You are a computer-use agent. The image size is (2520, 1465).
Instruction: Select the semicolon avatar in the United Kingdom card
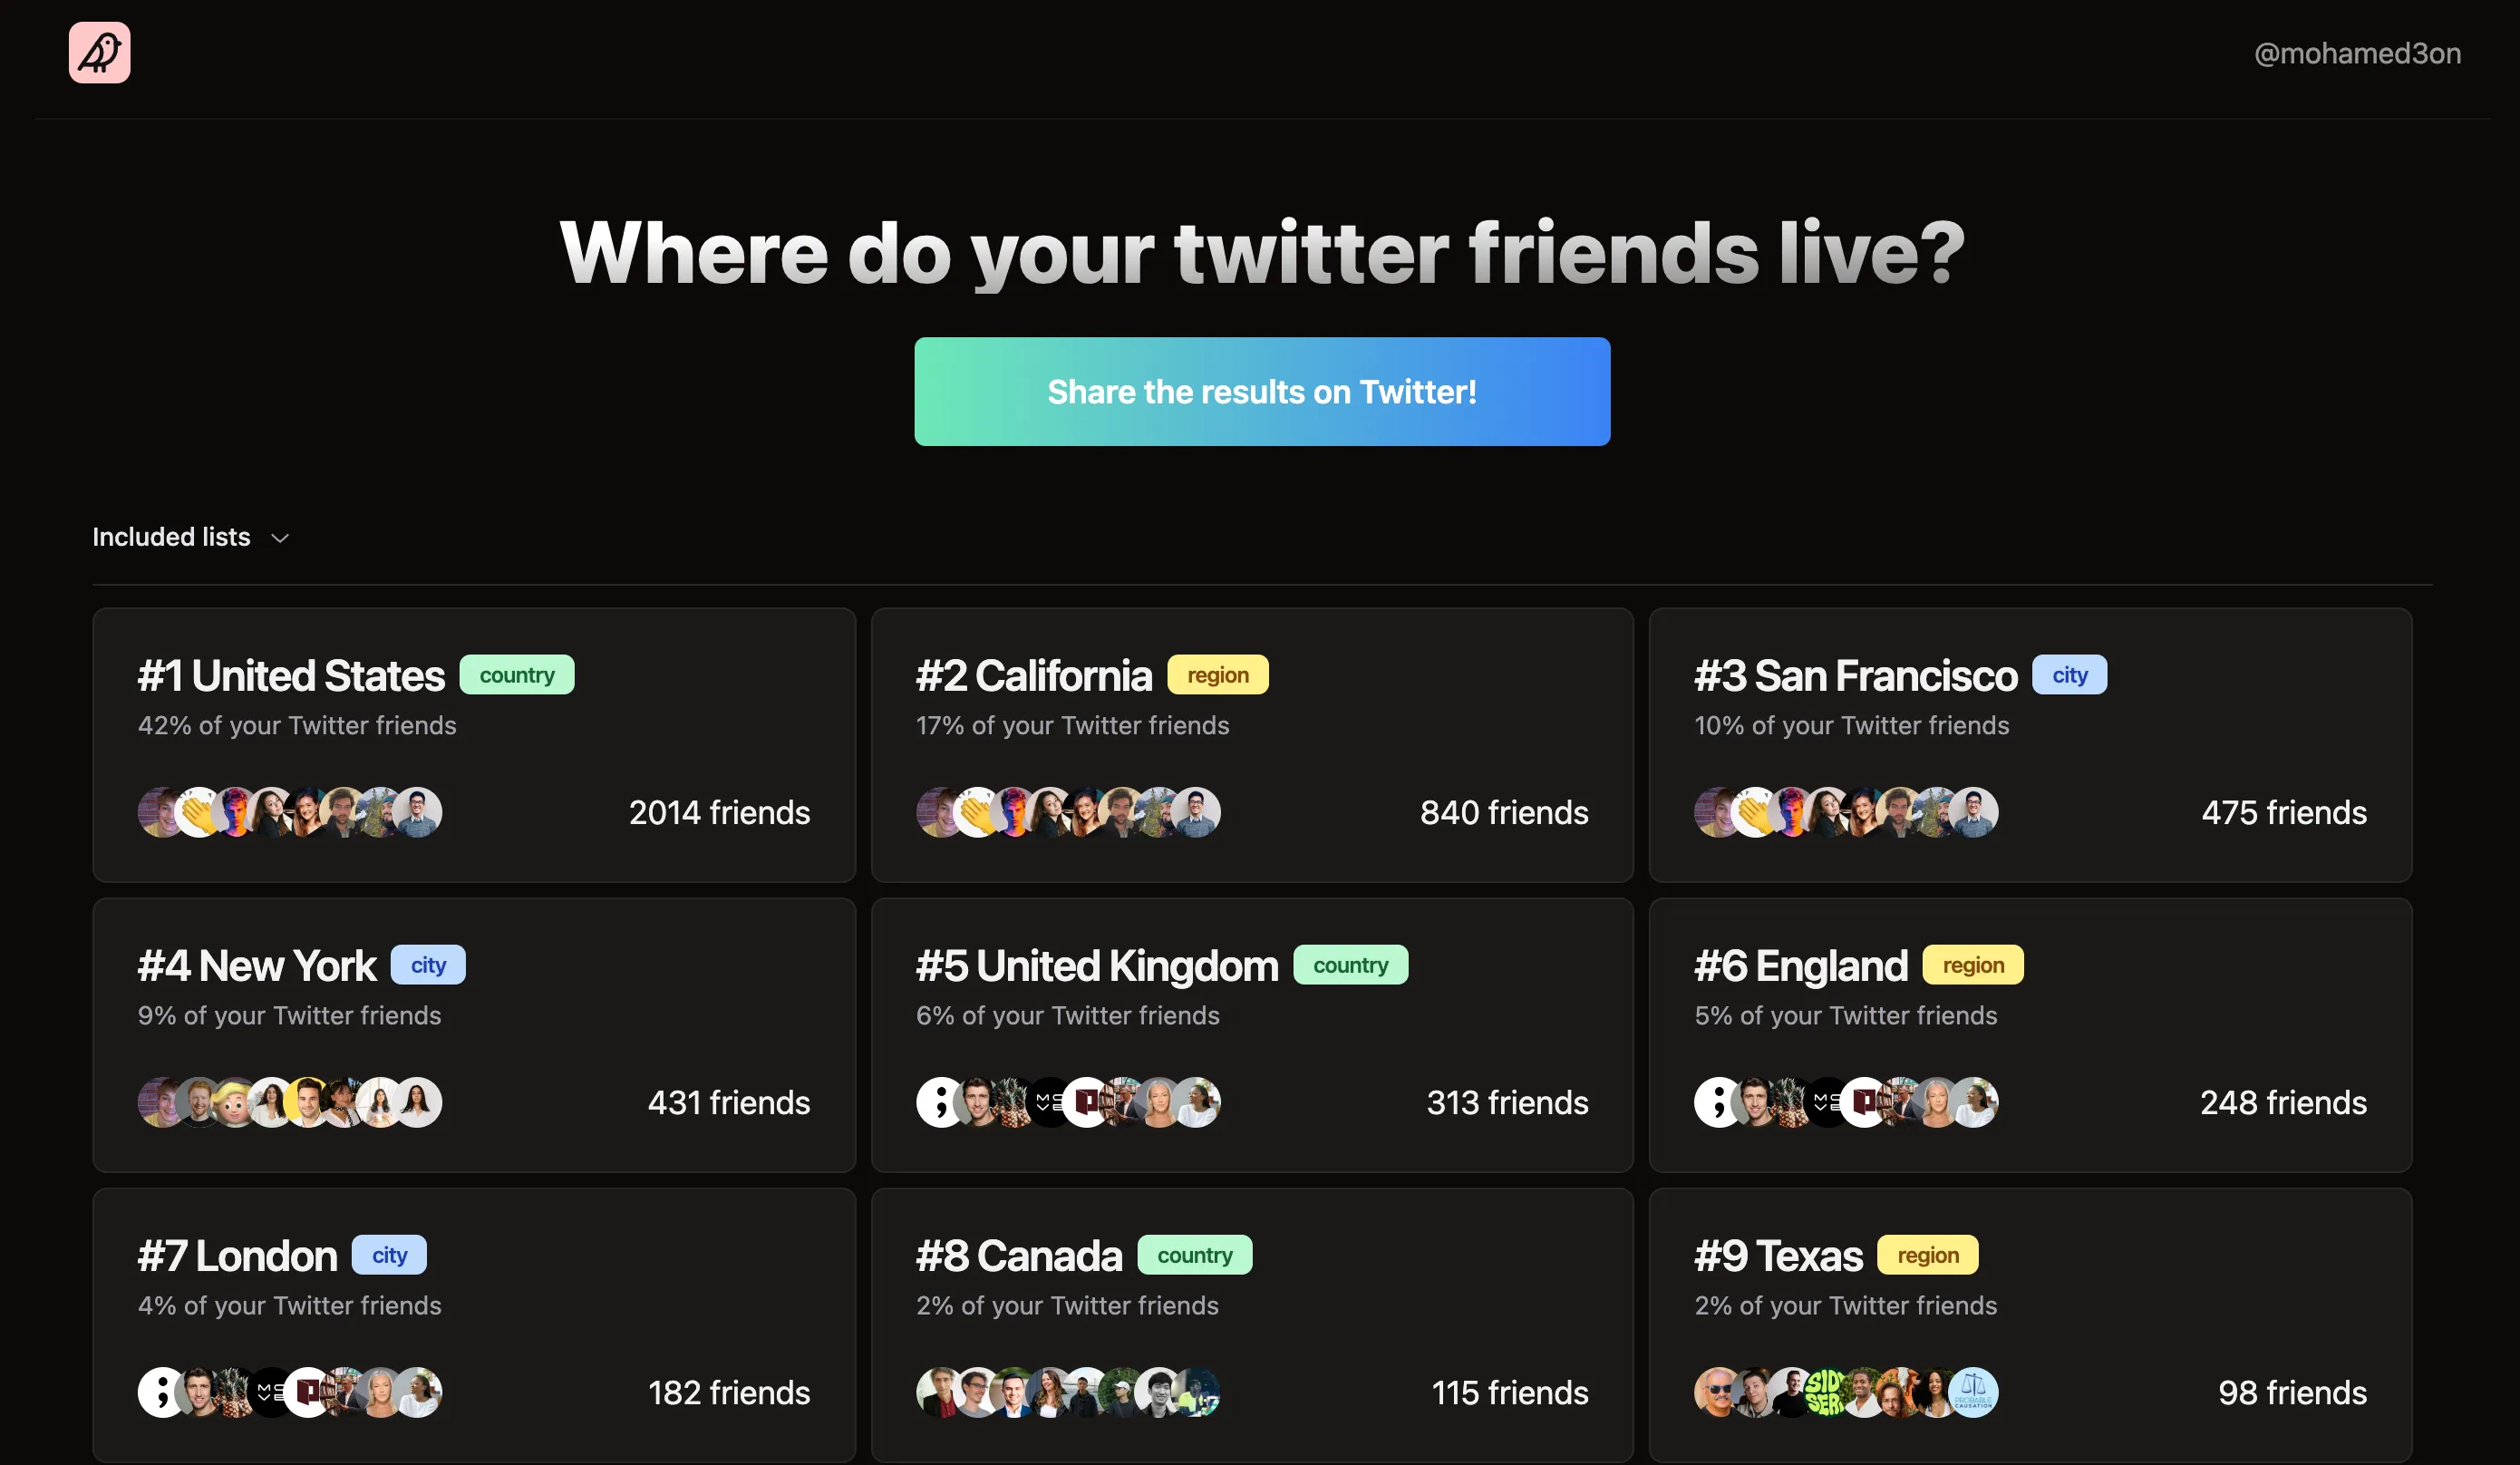(940, 1102)
